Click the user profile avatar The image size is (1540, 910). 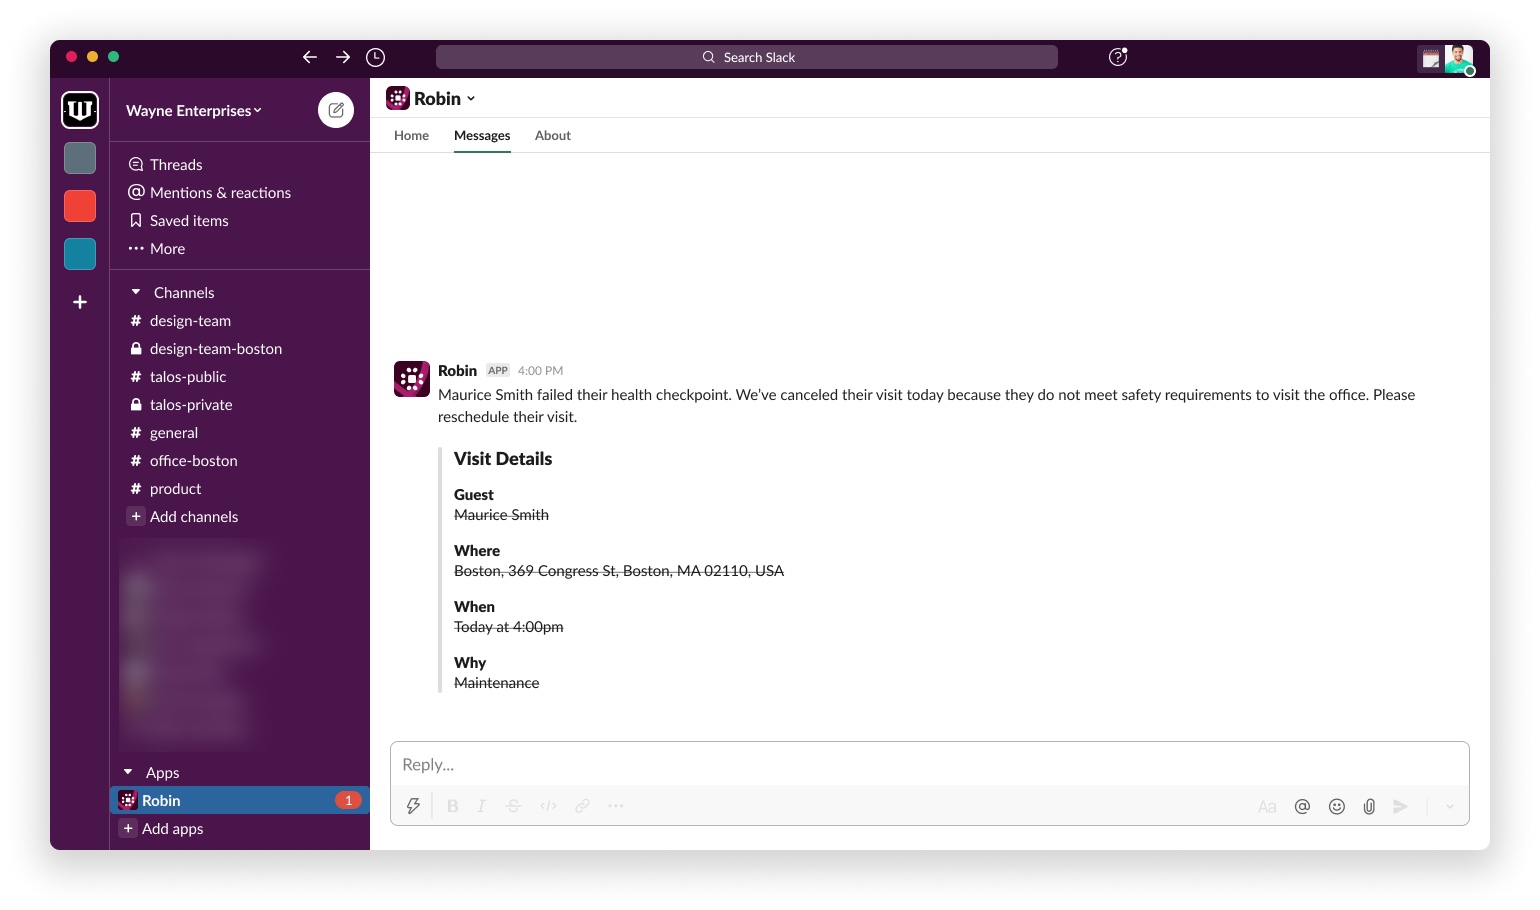coord(1459,59)
